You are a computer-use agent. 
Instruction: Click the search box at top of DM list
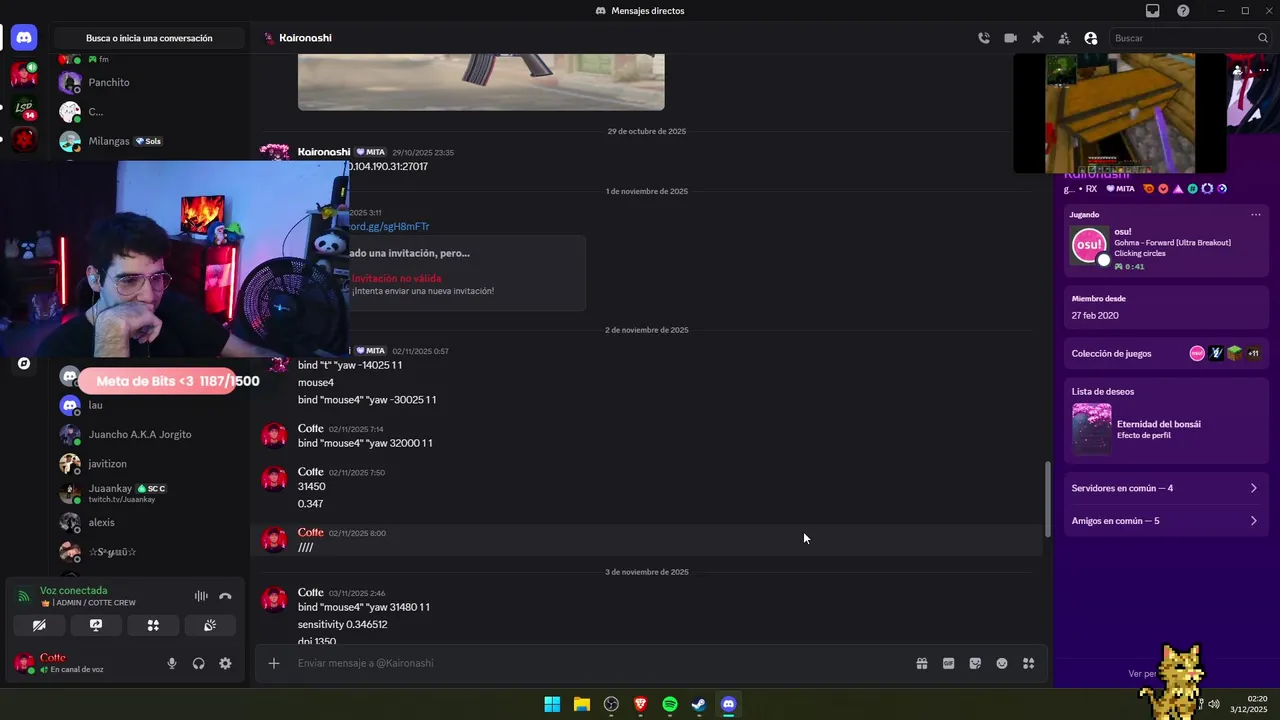[x=149, y=38]
